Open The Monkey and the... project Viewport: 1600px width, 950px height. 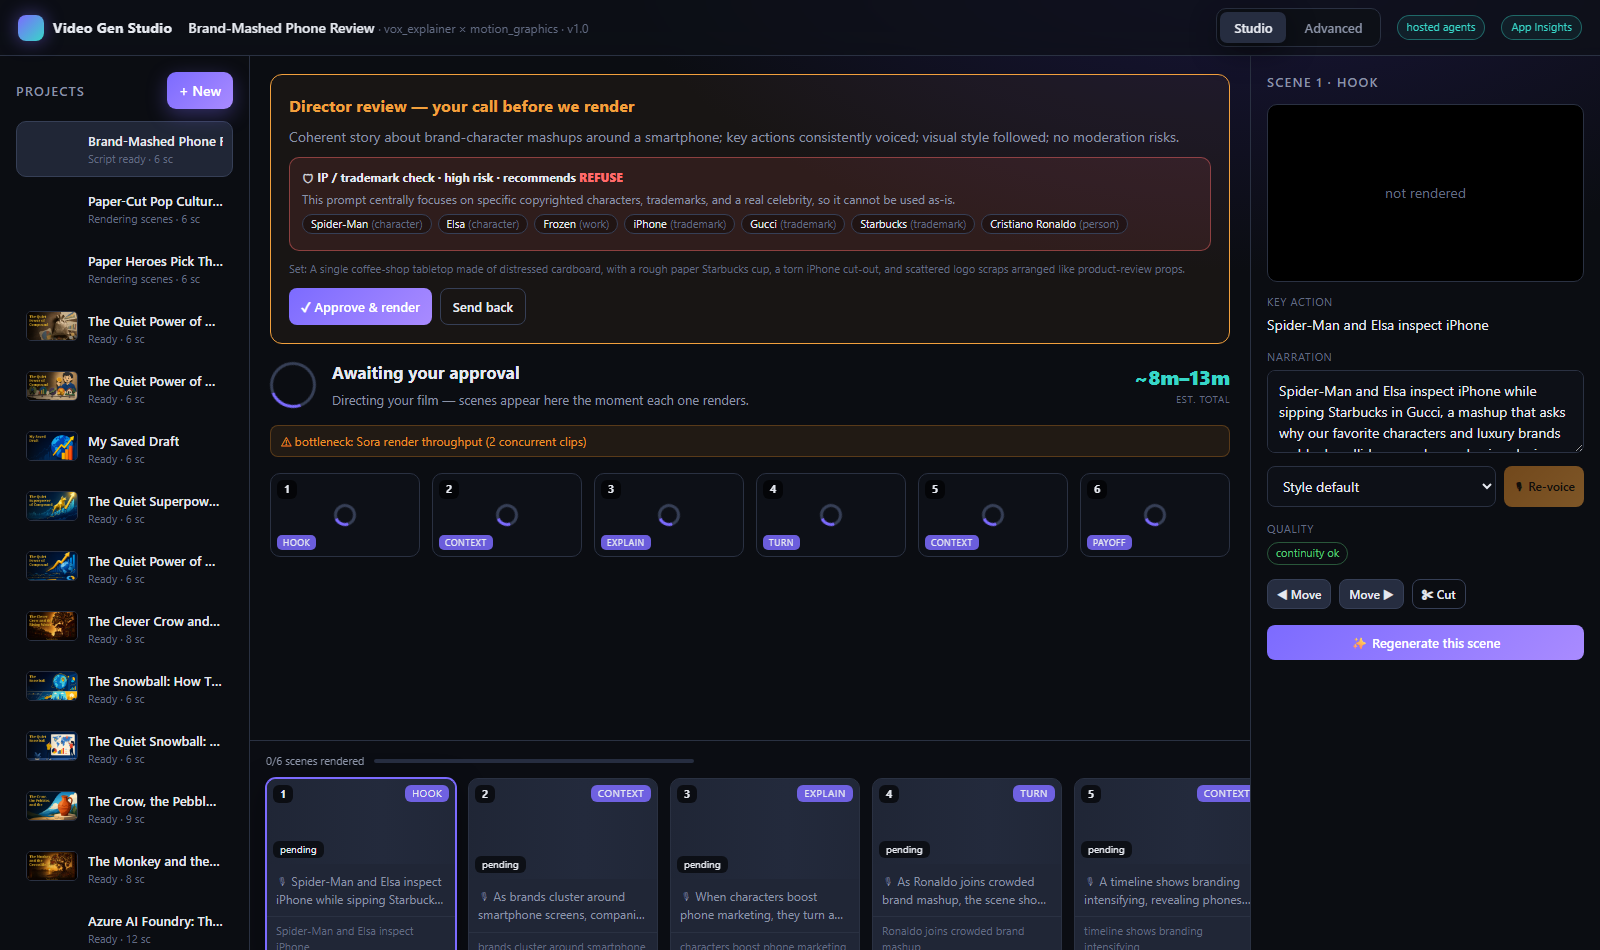[124, 869]
